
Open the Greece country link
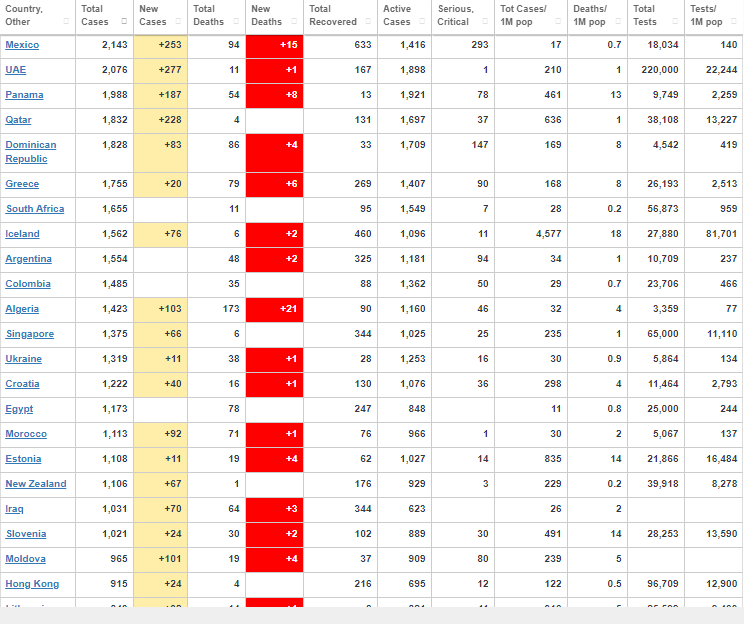pyautogui.click(x=22, y=184)
